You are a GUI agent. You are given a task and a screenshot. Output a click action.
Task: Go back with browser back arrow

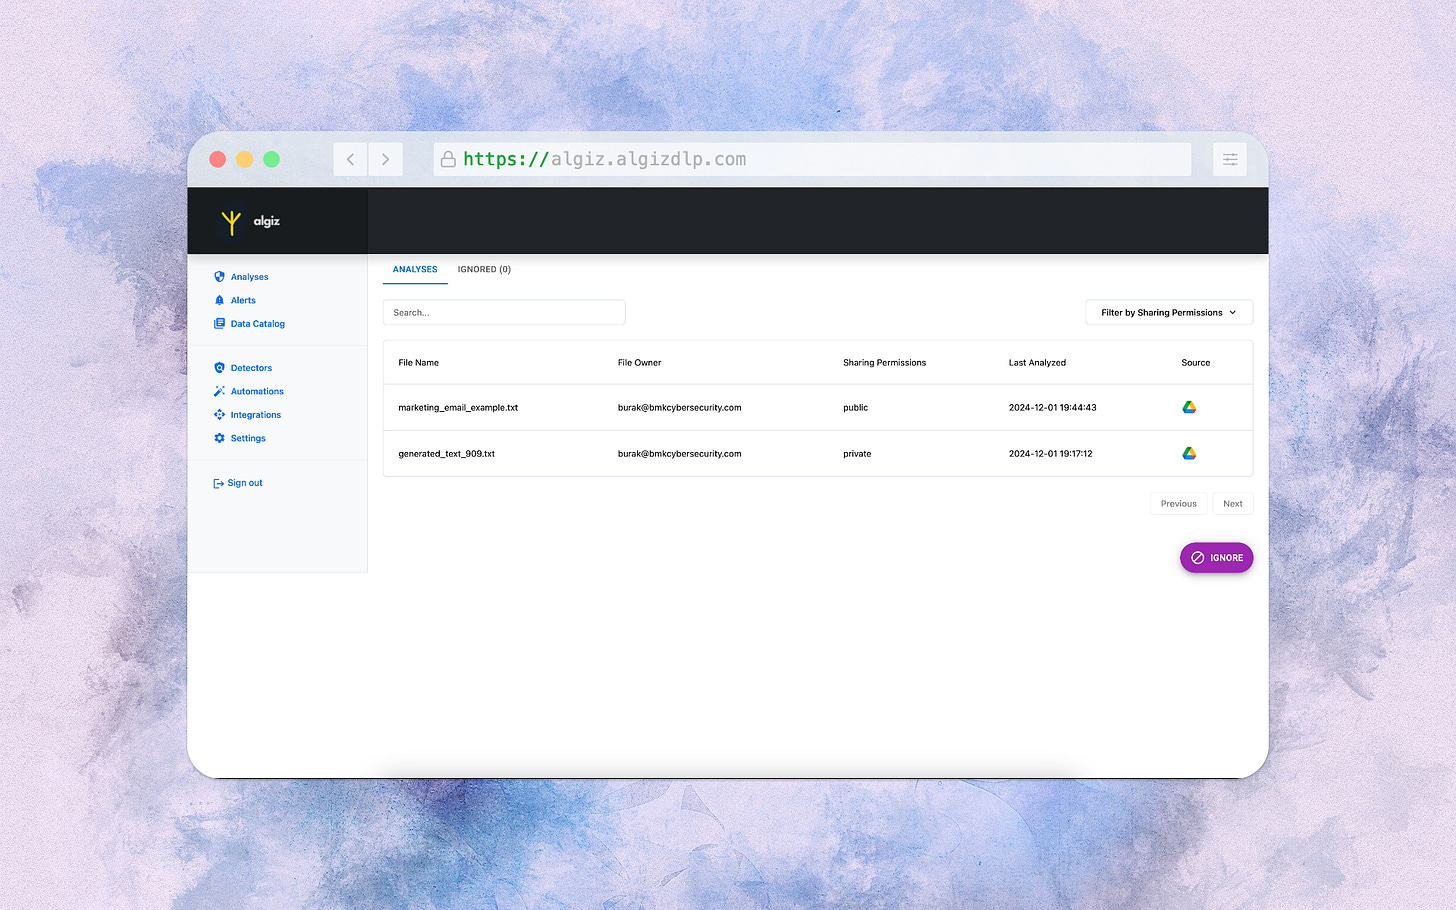point(350,159)
